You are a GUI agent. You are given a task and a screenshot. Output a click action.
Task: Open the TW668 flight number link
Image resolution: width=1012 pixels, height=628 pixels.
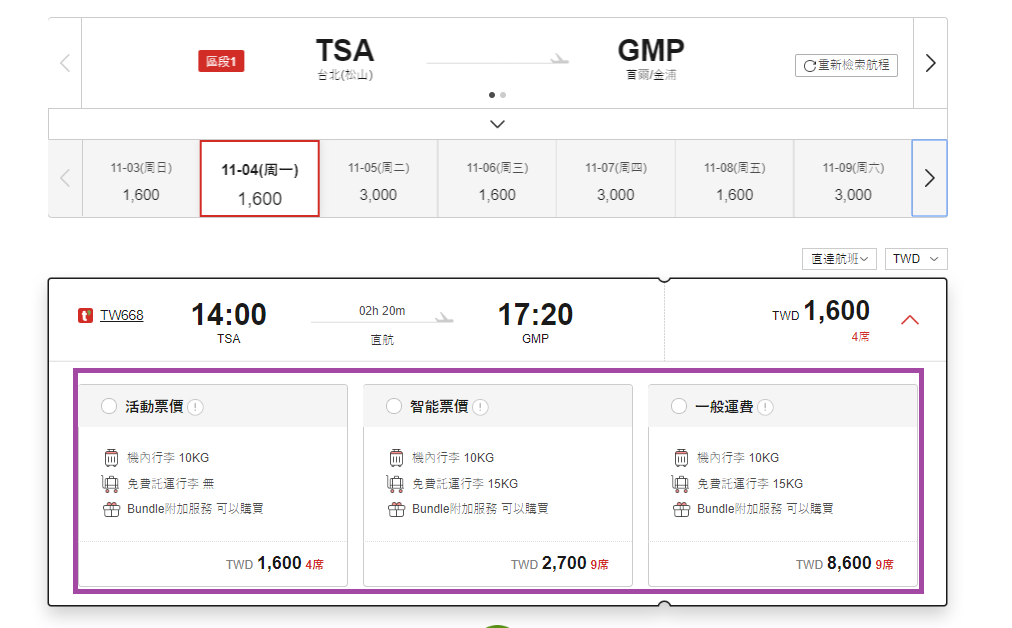click(x=121, y=316)
